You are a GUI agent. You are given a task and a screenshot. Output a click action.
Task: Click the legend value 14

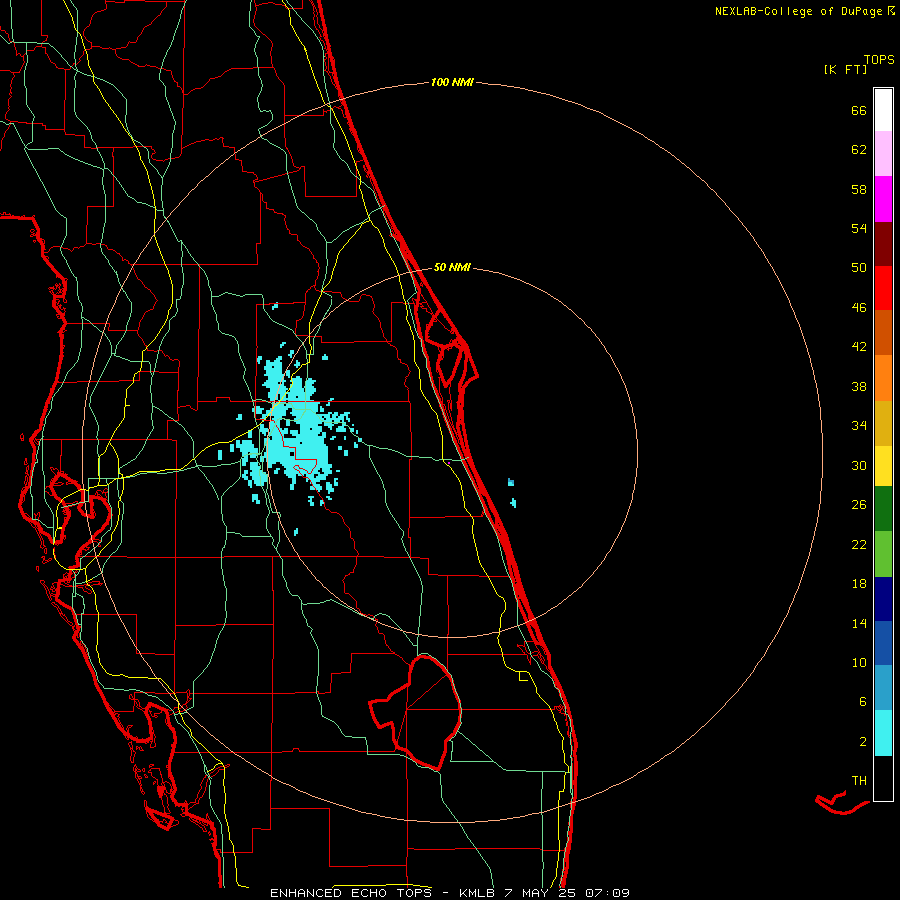point(859,623)
